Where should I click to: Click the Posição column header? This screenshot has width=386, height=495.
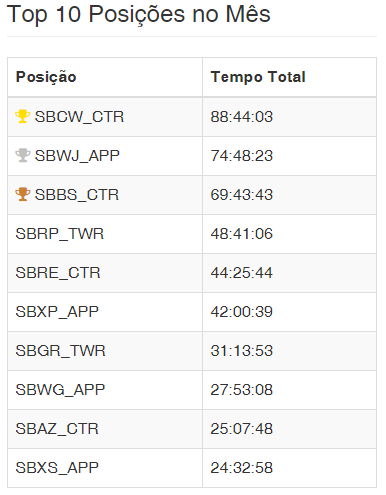tap(46, 77)
